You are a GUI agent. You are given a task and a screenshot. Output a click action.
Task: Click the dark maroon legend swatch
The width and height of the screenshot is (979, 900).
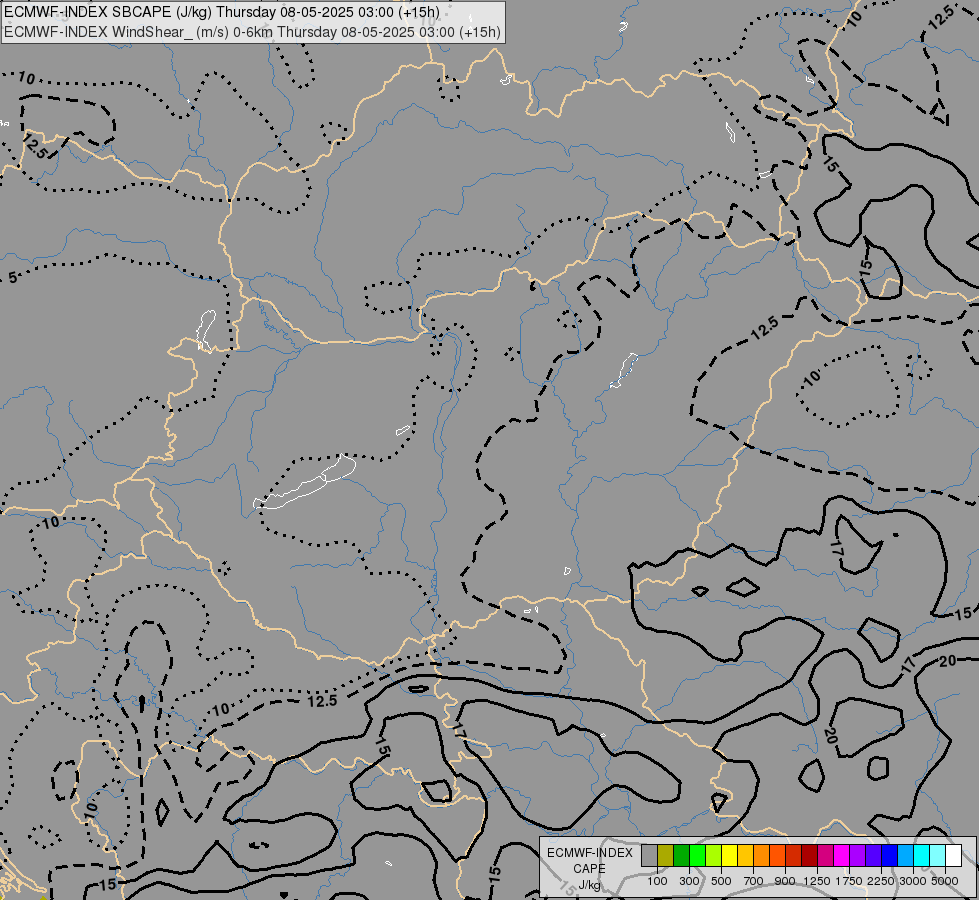[x=810, y=856]
